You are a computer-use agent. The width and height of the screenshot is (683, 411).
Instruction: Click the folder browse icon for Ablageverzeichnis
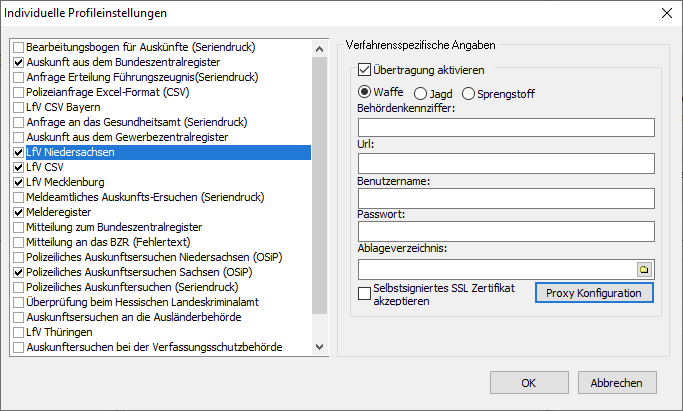(644, 269)
